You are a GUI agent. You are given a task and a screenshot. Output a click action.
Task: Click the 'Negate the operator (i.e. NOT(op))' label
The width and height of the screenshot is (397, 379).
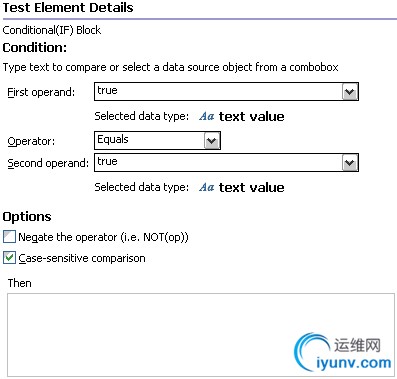[x=103, y=237]
